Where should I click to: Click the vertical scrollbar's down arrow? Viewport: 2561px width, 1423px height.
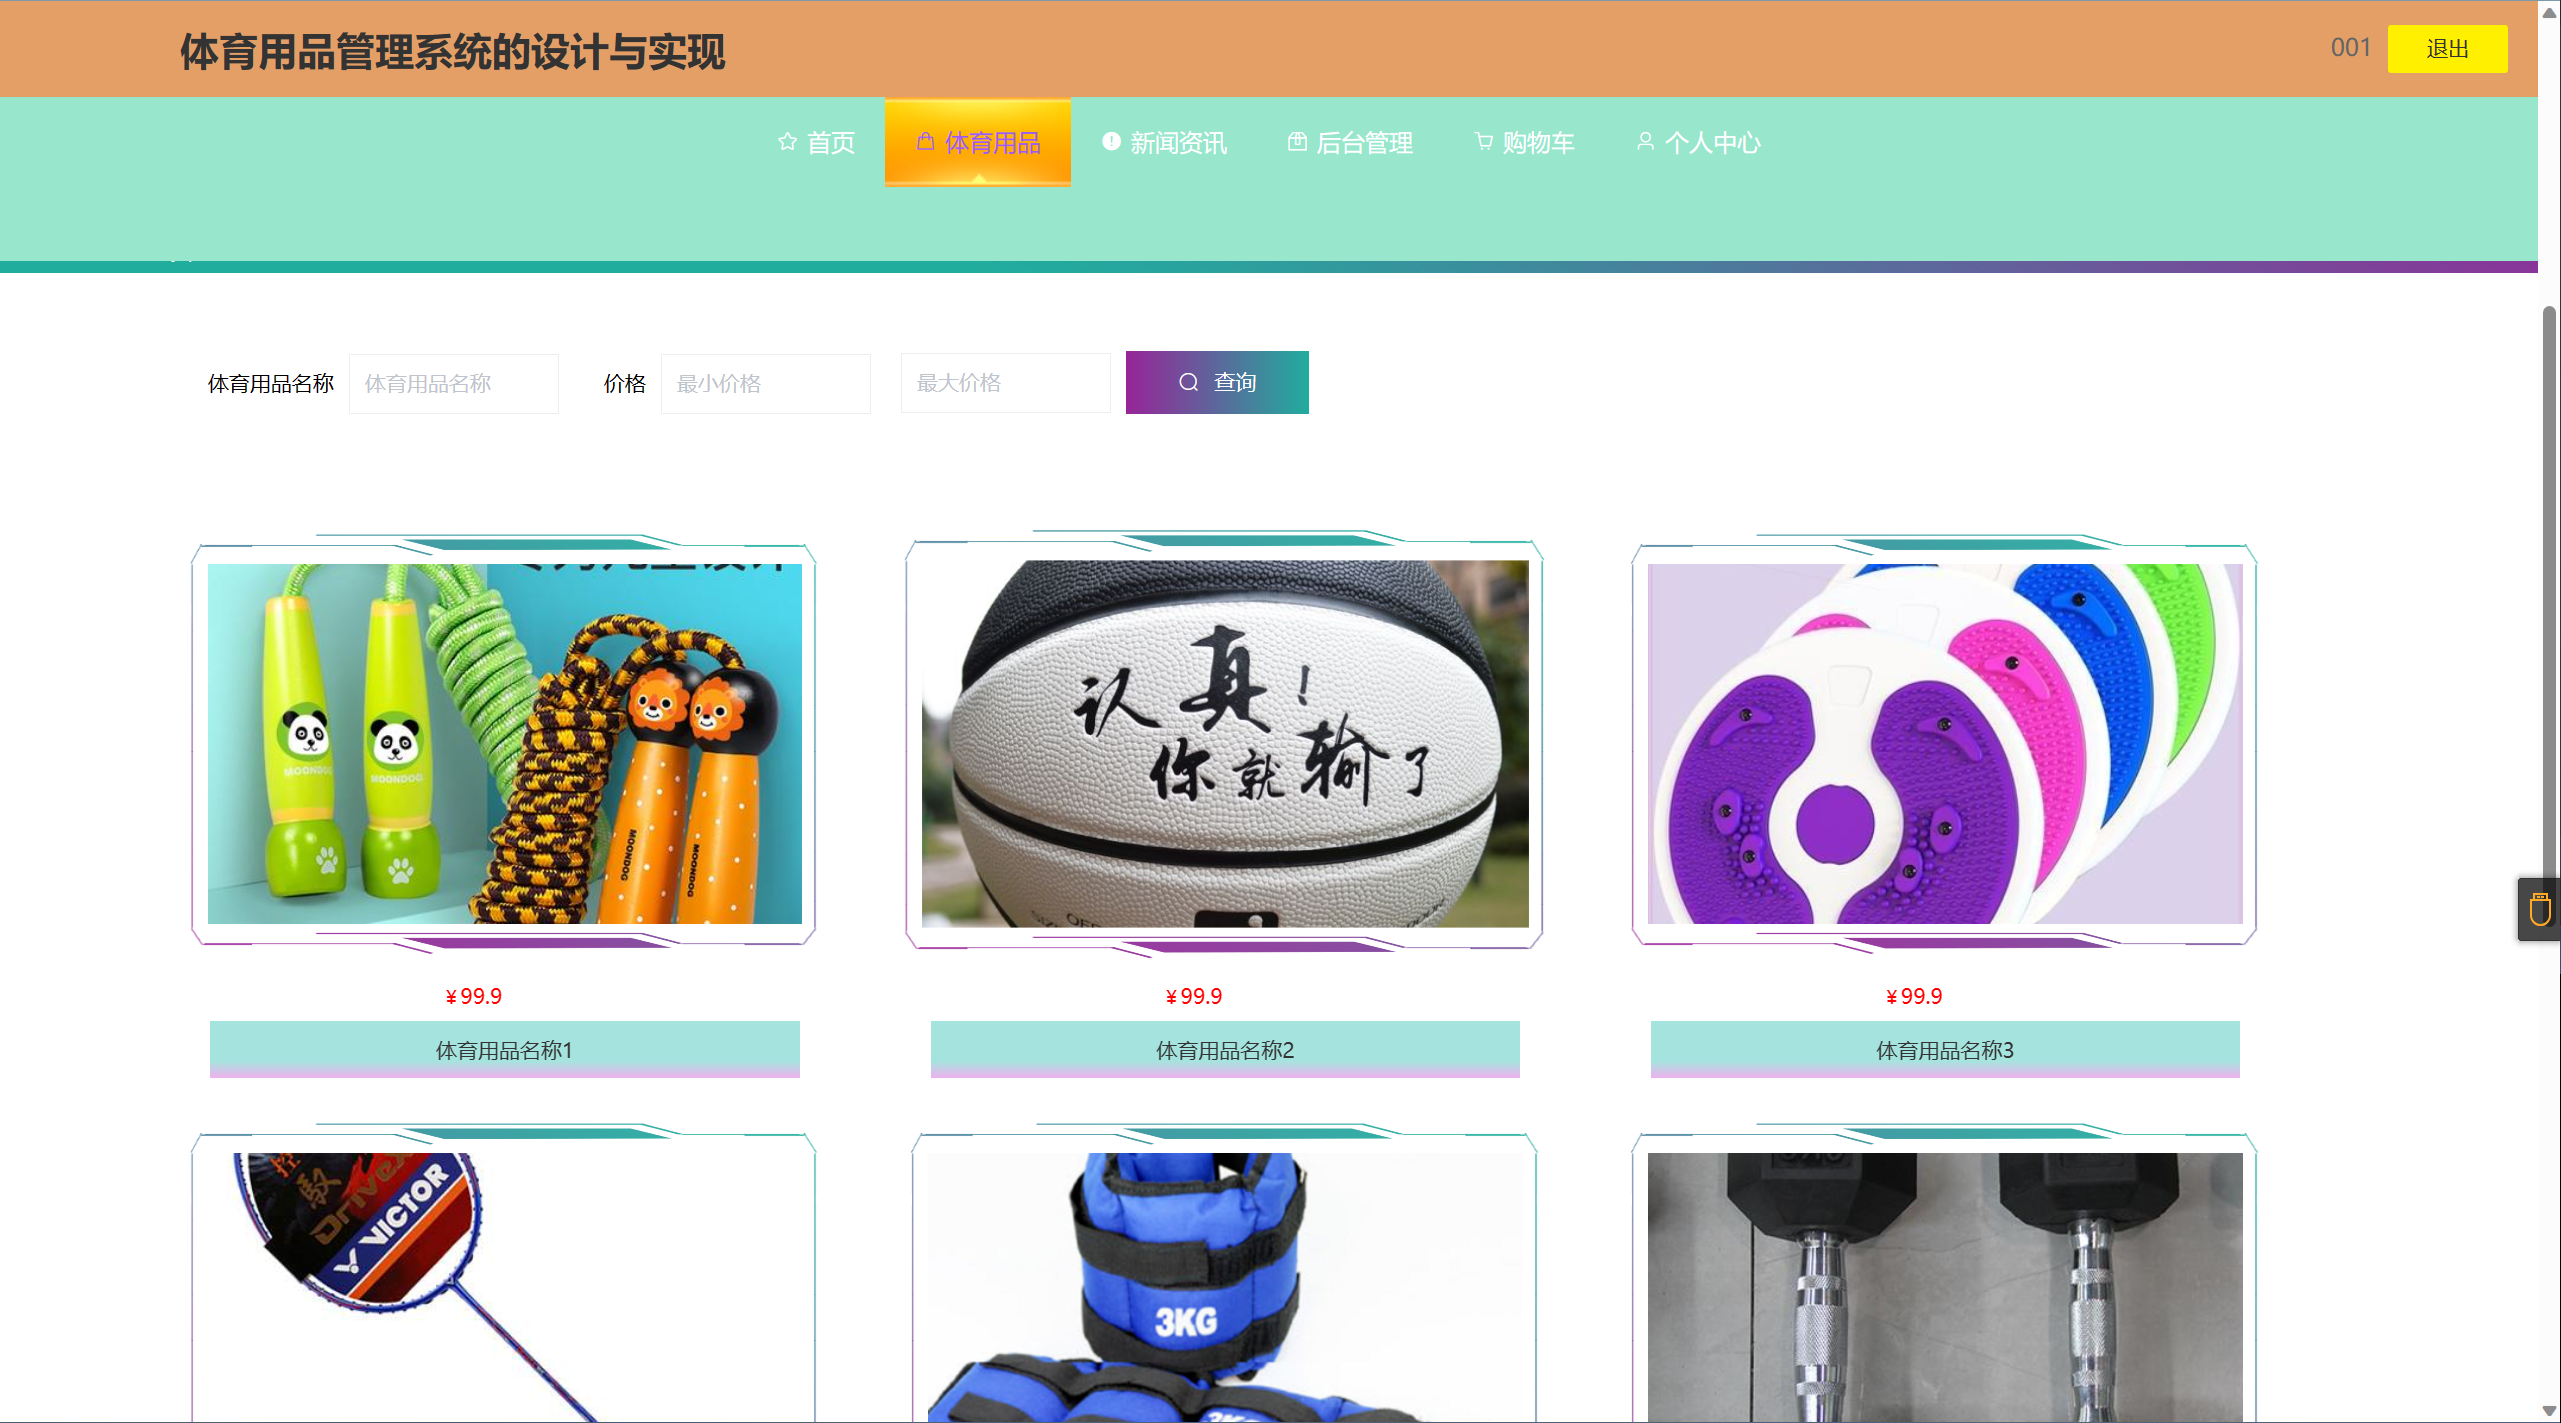pyautogui.click(x=2549, y=1411)
